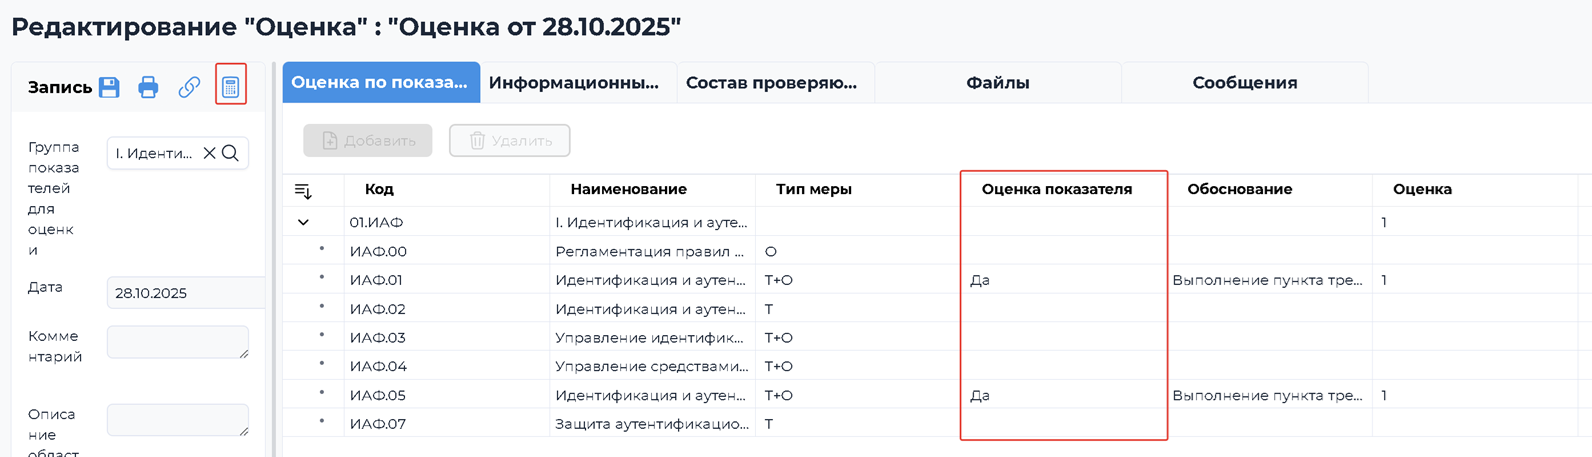Open indicator group search via magnifier icon
The image size is (1592, 457).
(230, 153)
